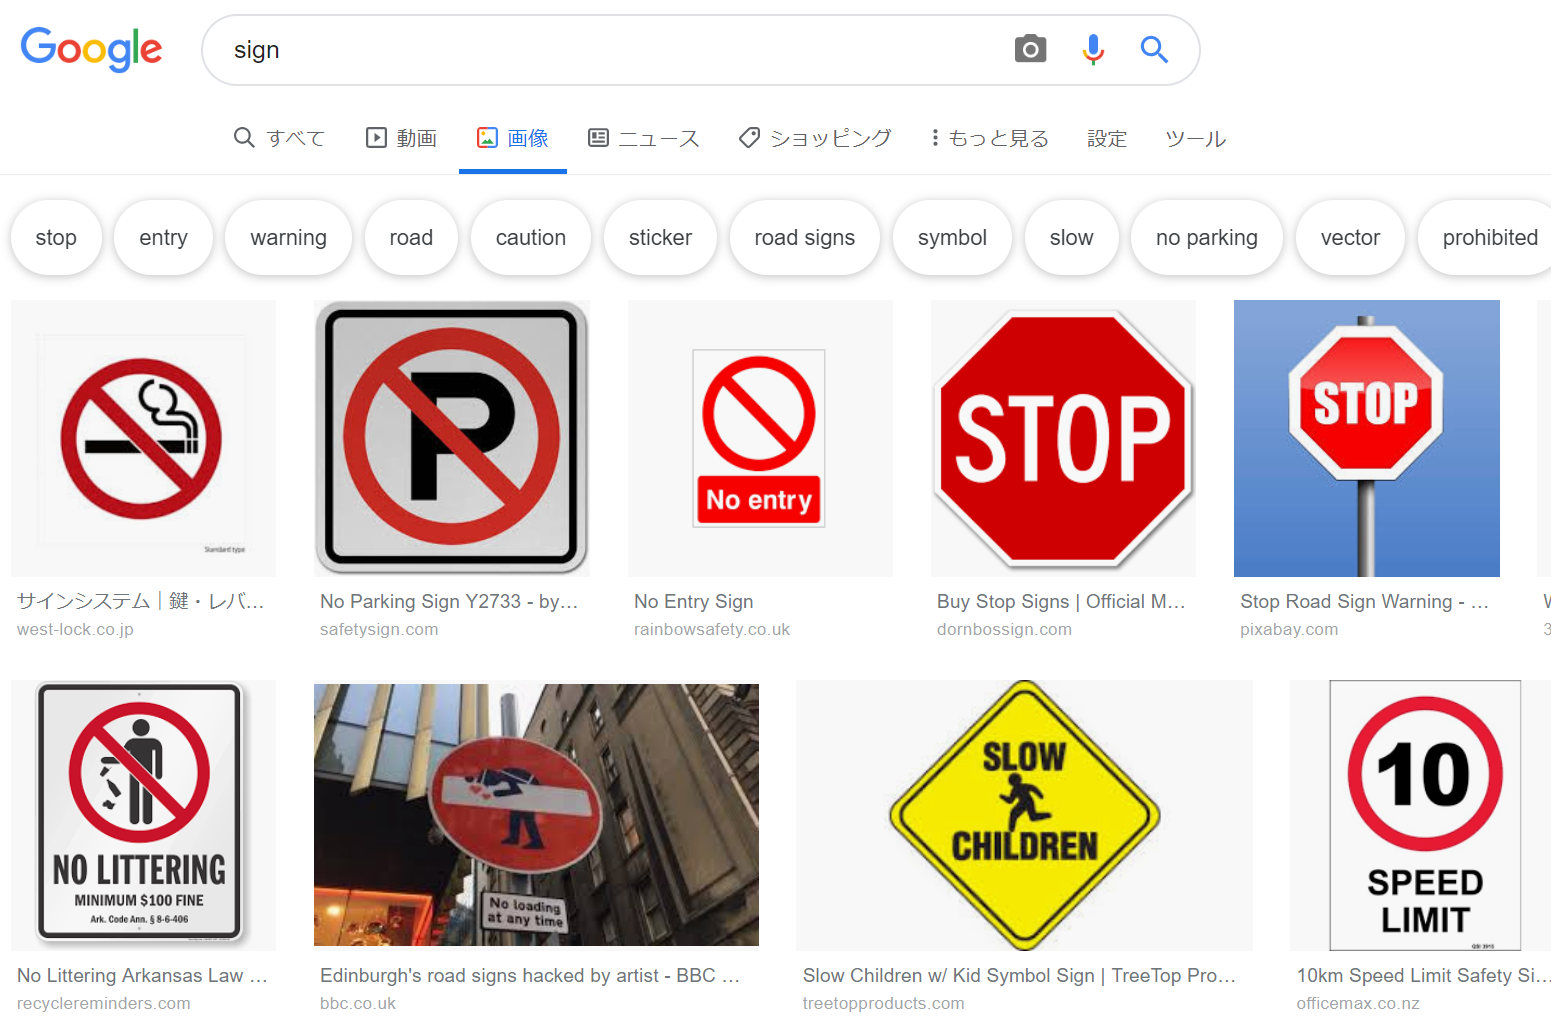The image size is (1551, 1028).
Task: Click the blue magnifier search button
Action: click(x=1154, y=49)
